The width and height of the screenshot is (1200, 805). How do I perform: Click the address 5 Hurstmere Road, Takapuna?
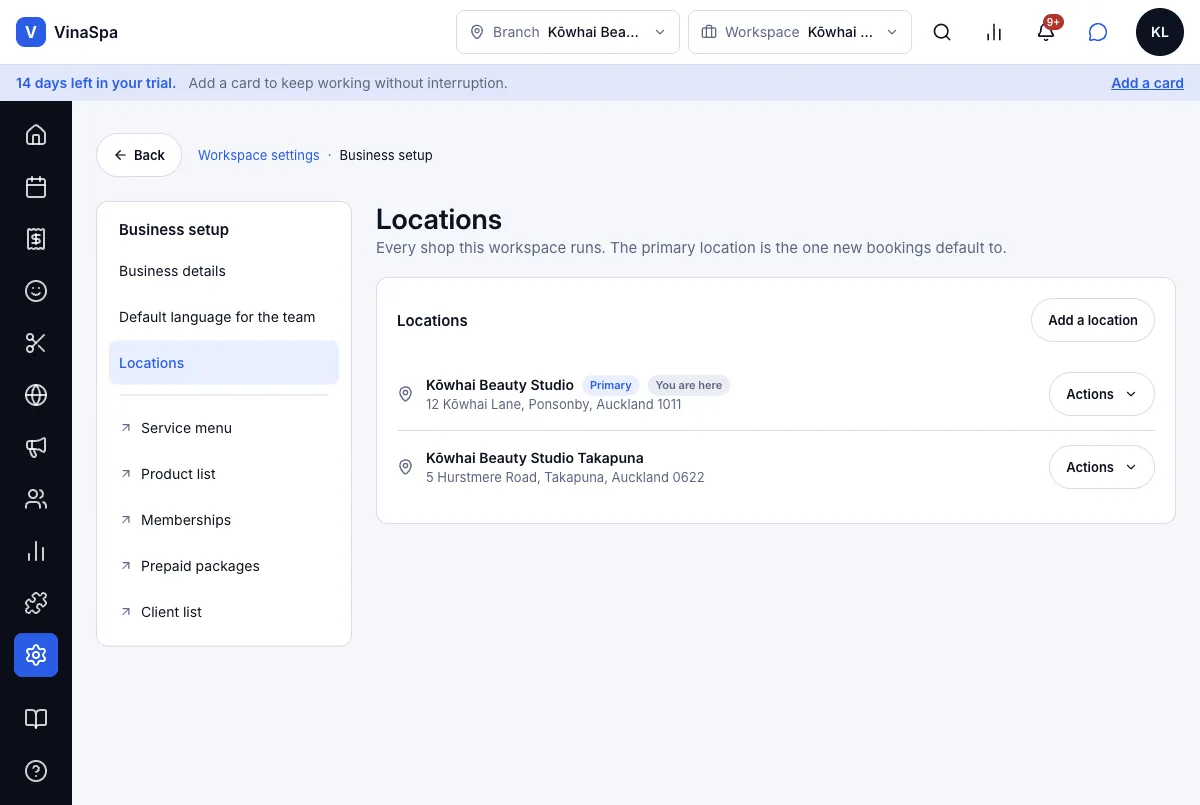565,478
